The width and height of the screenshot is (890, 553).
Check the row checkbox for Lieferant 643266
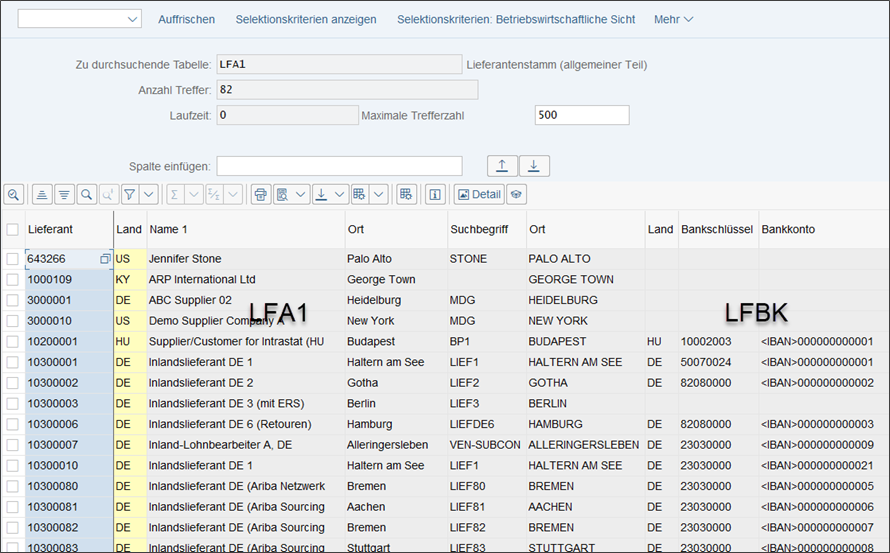pos(12,259)
